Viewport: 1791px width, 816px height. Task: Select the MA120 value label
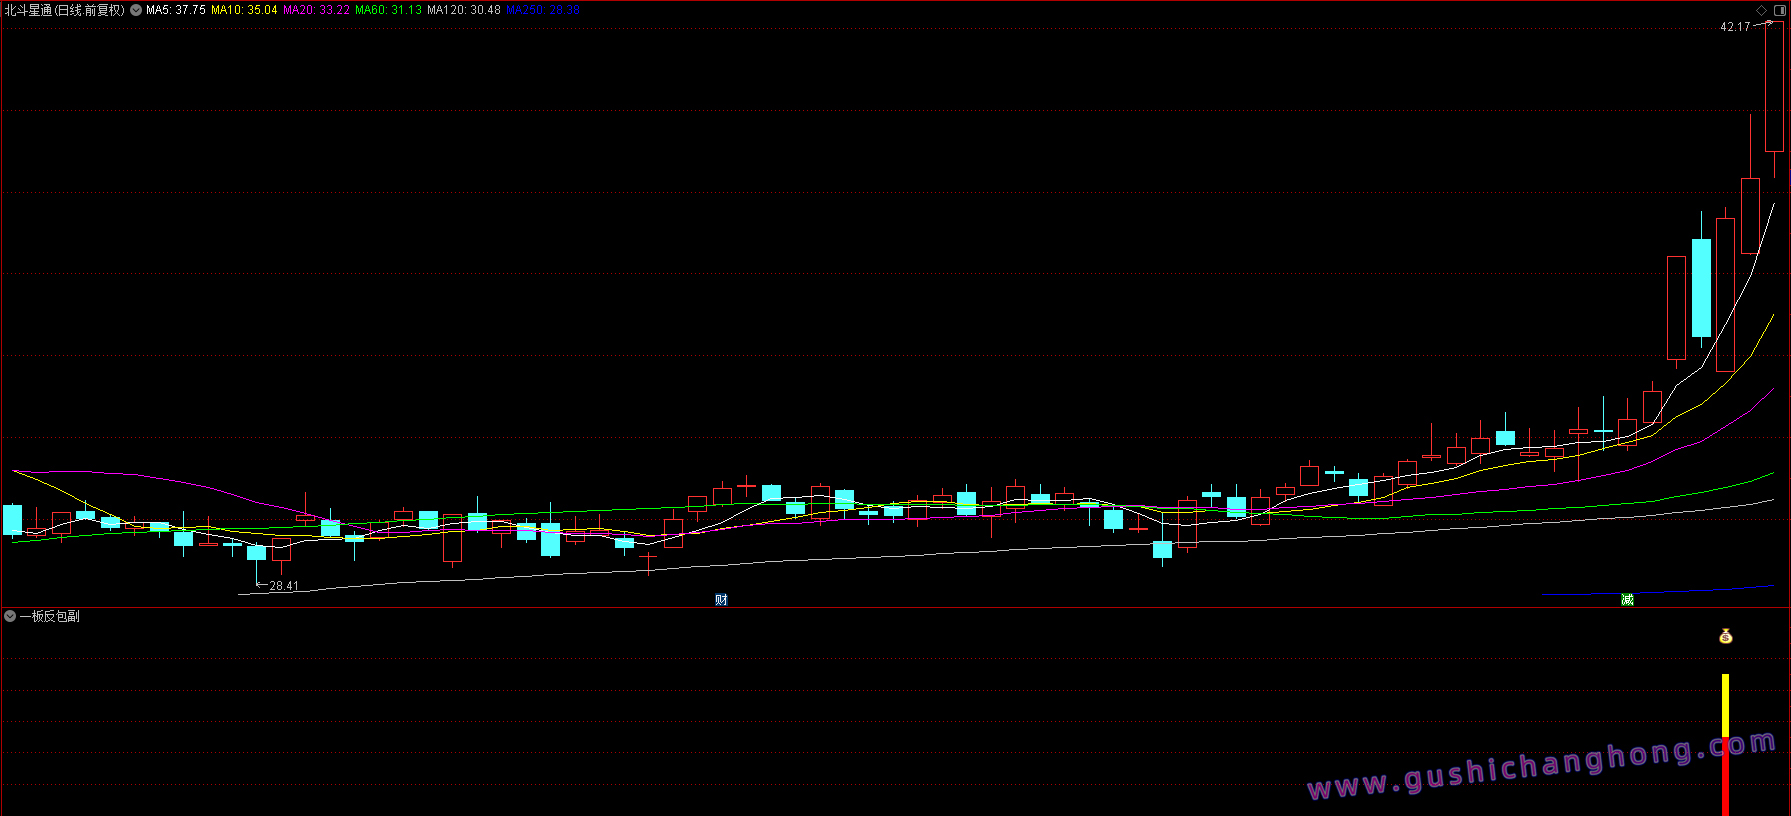[x=464, y=10]
